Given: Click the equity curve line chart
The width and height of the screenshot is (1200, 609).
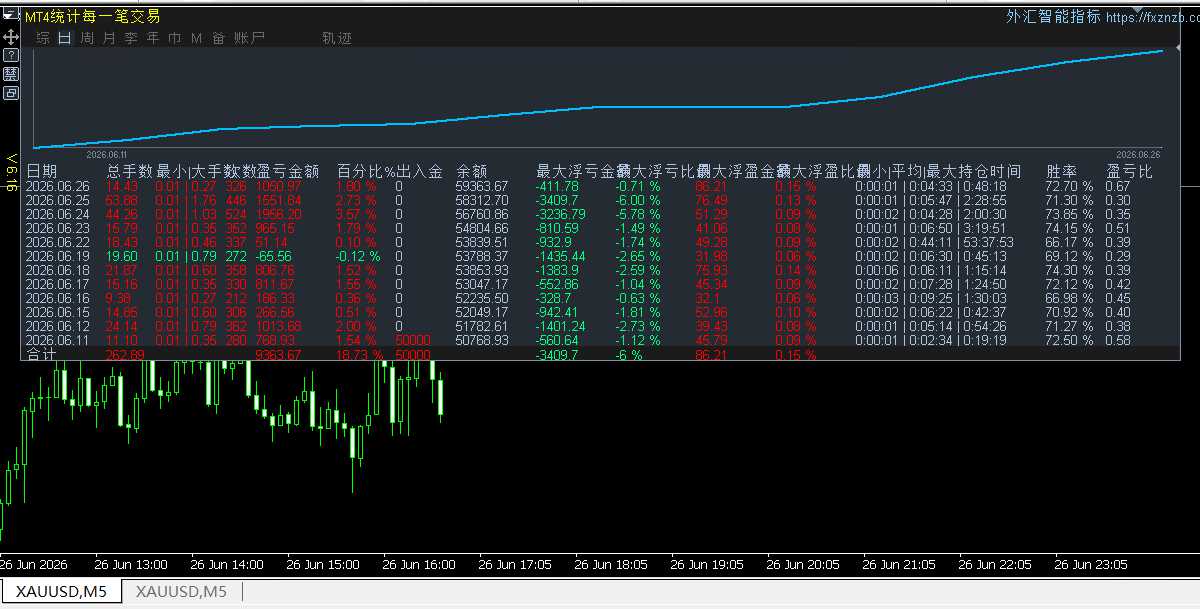Looking at the screenshot, I should coord(599,98).
